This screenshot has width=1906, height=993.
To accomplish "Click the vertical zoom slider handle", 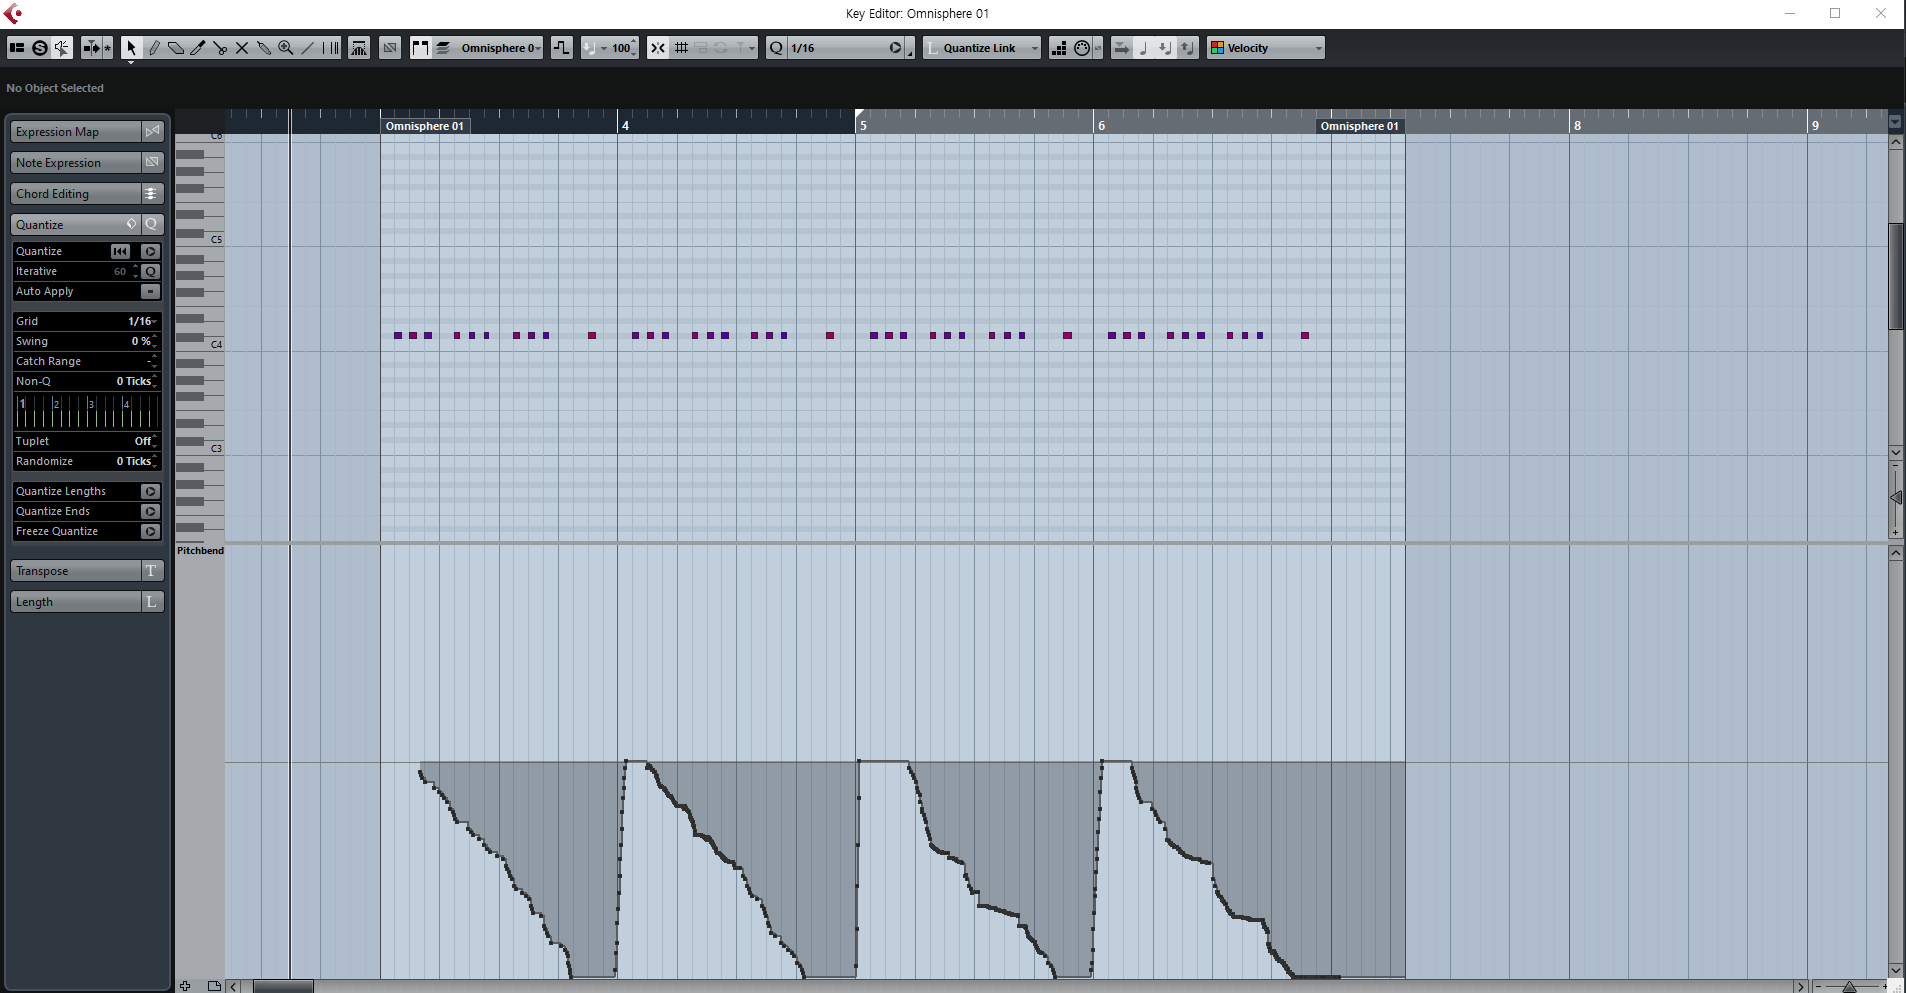I will (x=1896, y=497).
